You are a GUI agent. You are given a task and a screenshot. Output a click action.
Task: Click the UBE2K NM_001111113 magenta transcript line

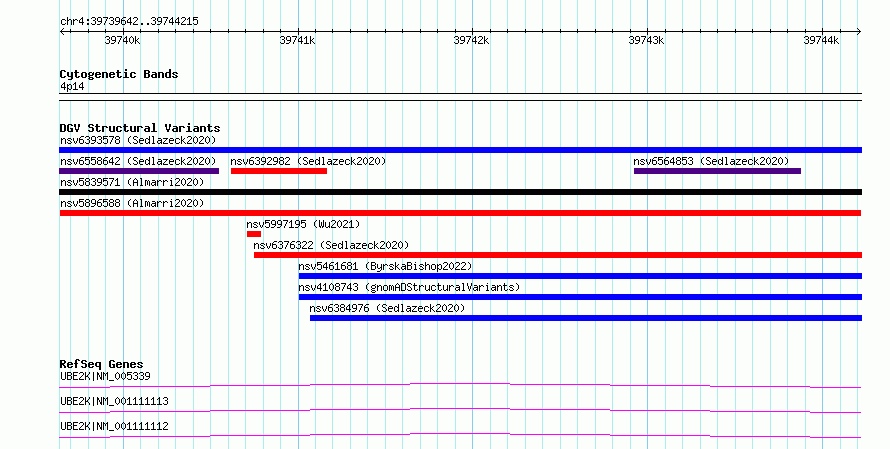(460, 410)
